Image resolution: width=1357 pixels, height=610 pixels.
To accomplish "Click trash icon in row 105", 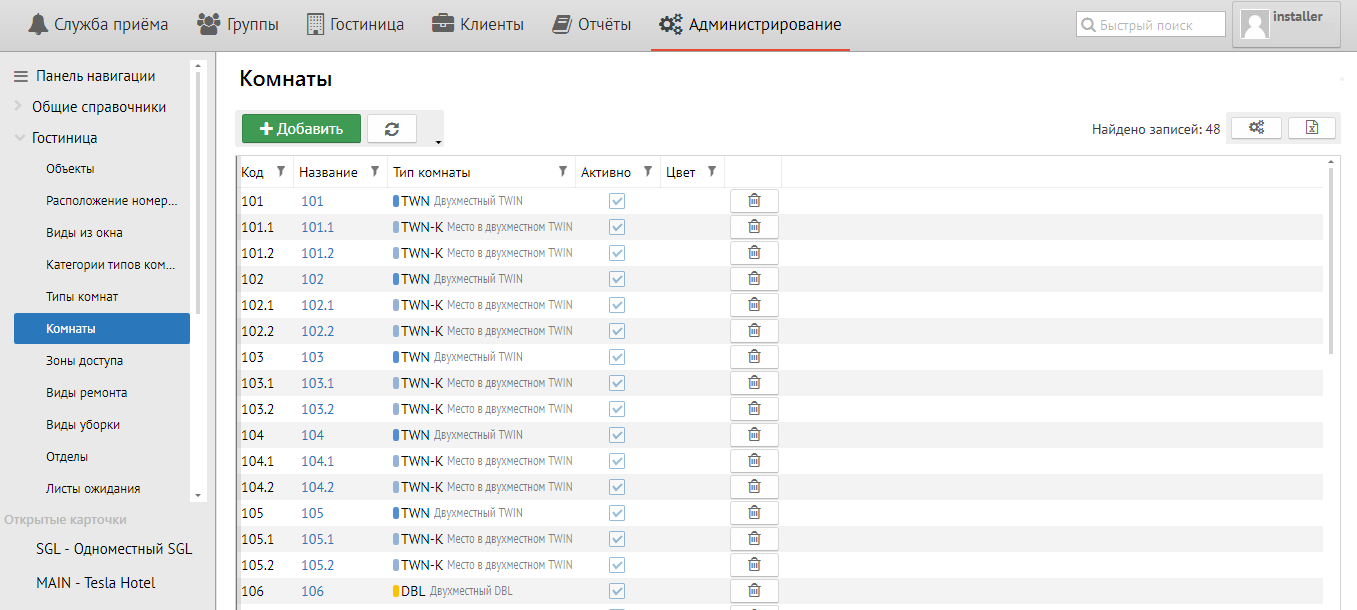I will (754, 513).
